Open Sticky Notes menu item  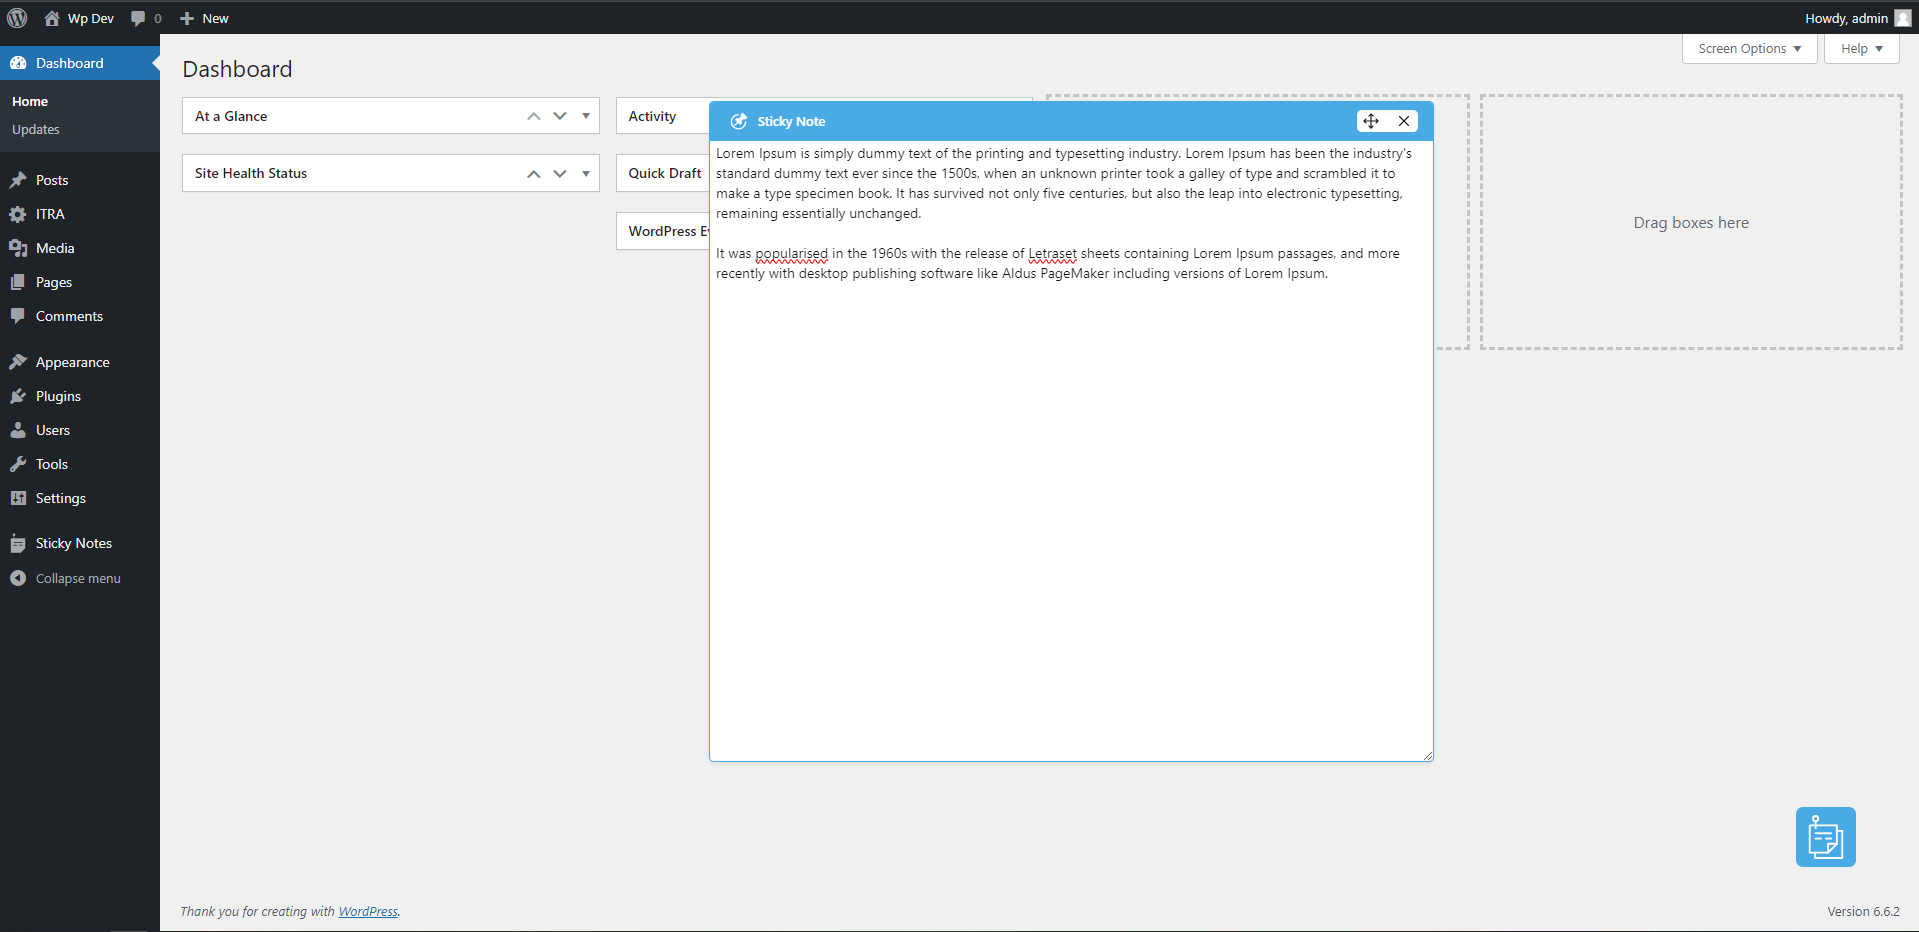click(74, 543)
